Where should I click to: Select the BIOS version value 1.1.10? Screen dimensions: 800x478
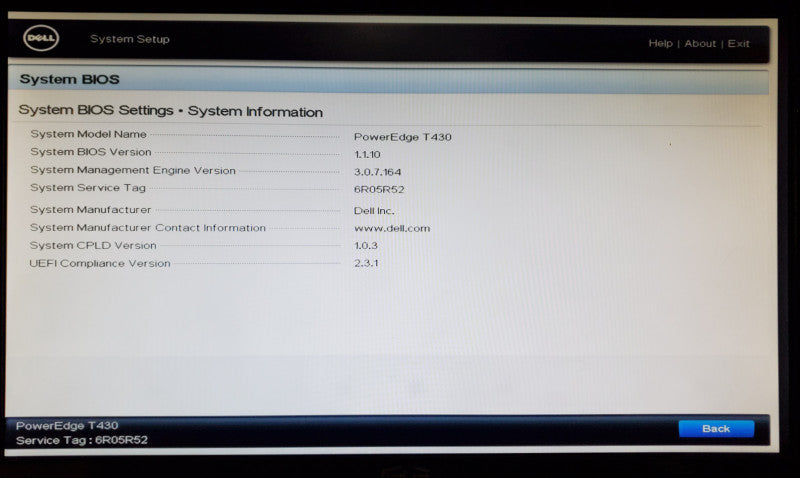tap(367, 154)
